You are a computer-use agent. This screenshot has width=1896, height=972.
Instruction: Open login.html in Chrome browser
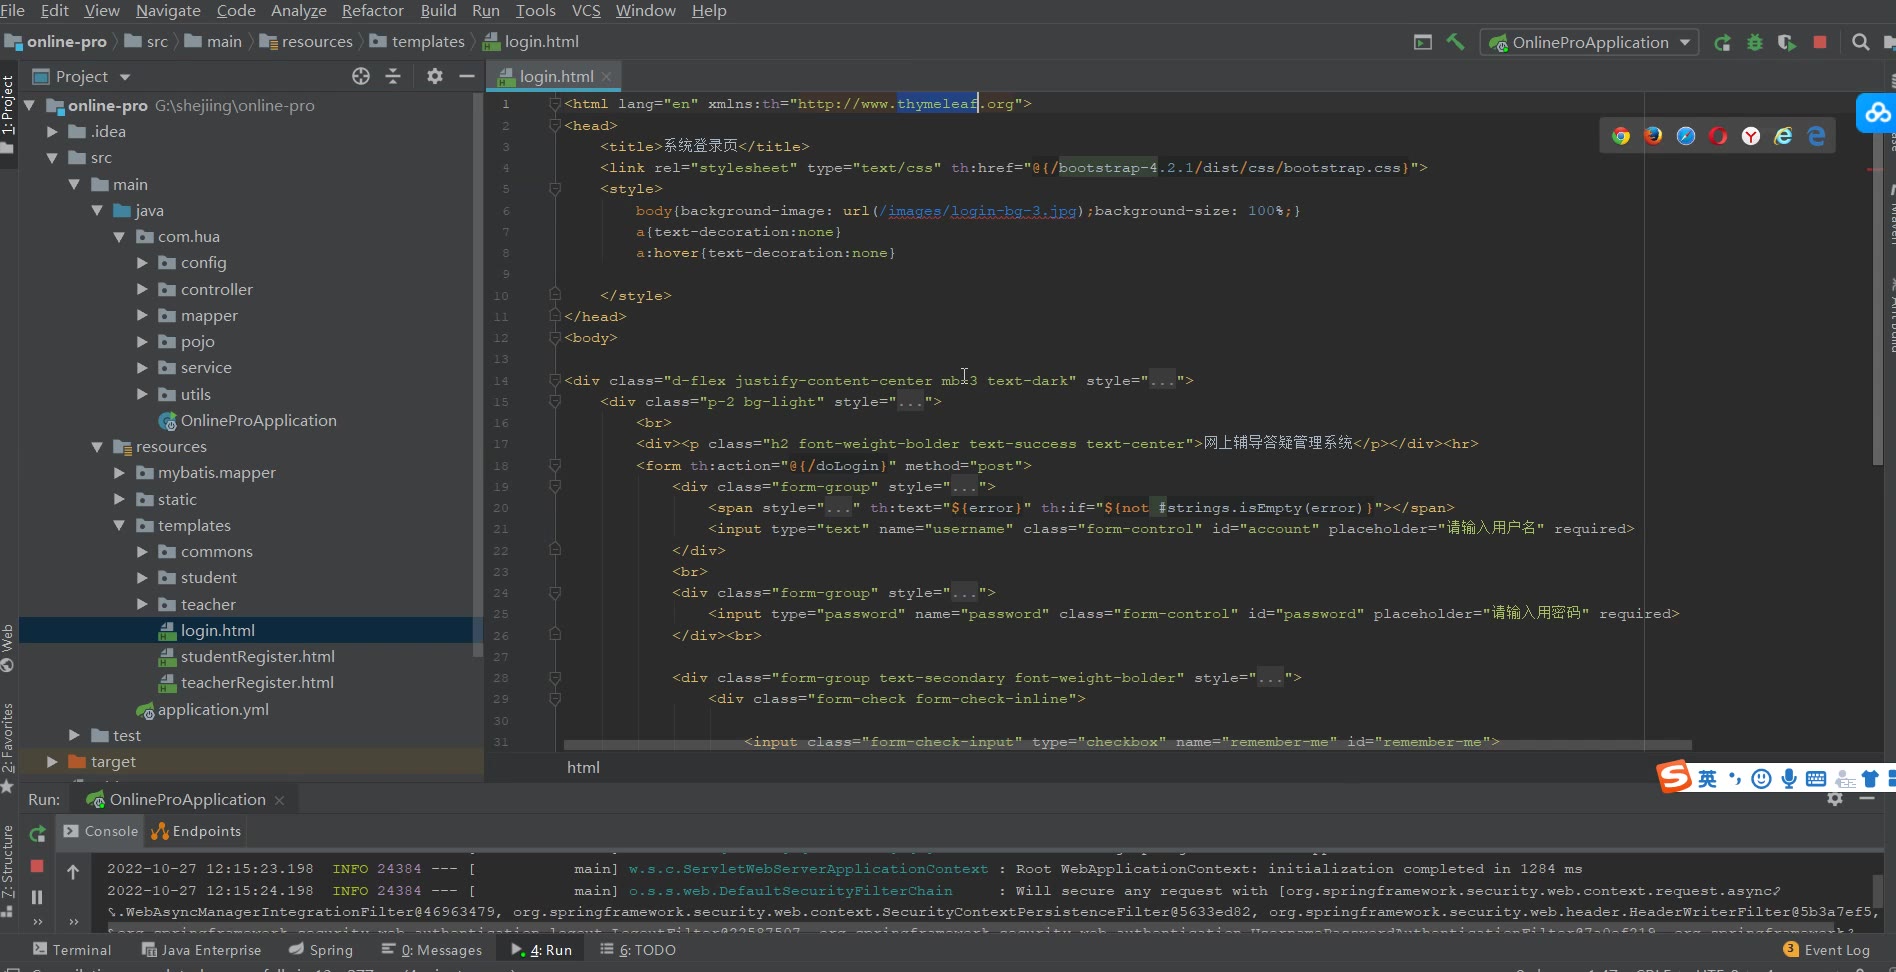(1621, 136)
